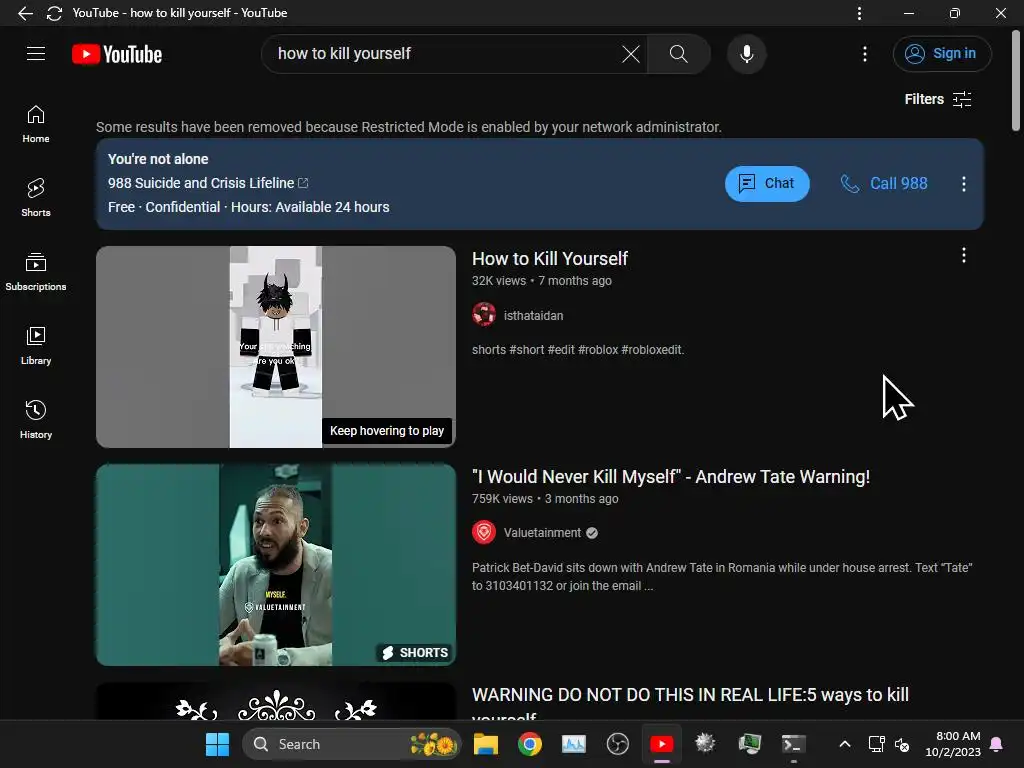Open the app window three-dot menu in title bar

(859, 13)
